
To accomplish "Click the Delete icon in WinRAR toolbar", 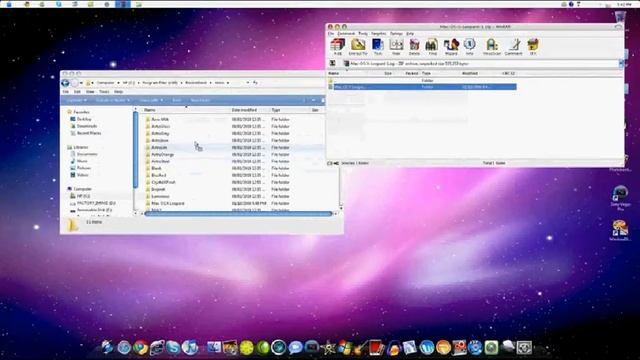I will tap(414, 47).
